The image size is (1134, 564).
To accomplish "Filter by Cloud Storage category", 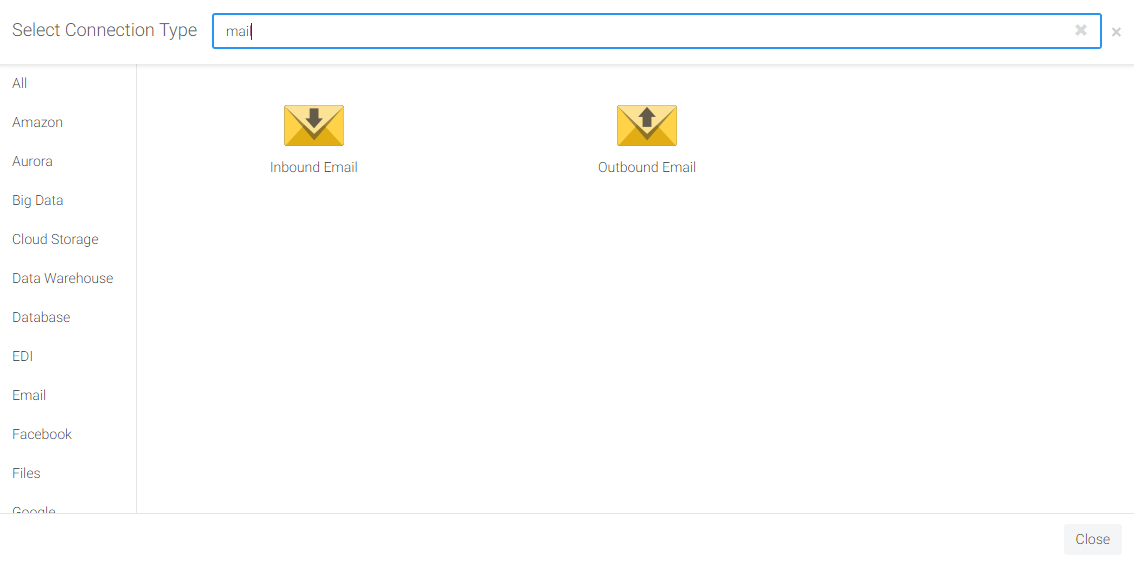I will 55,239.
